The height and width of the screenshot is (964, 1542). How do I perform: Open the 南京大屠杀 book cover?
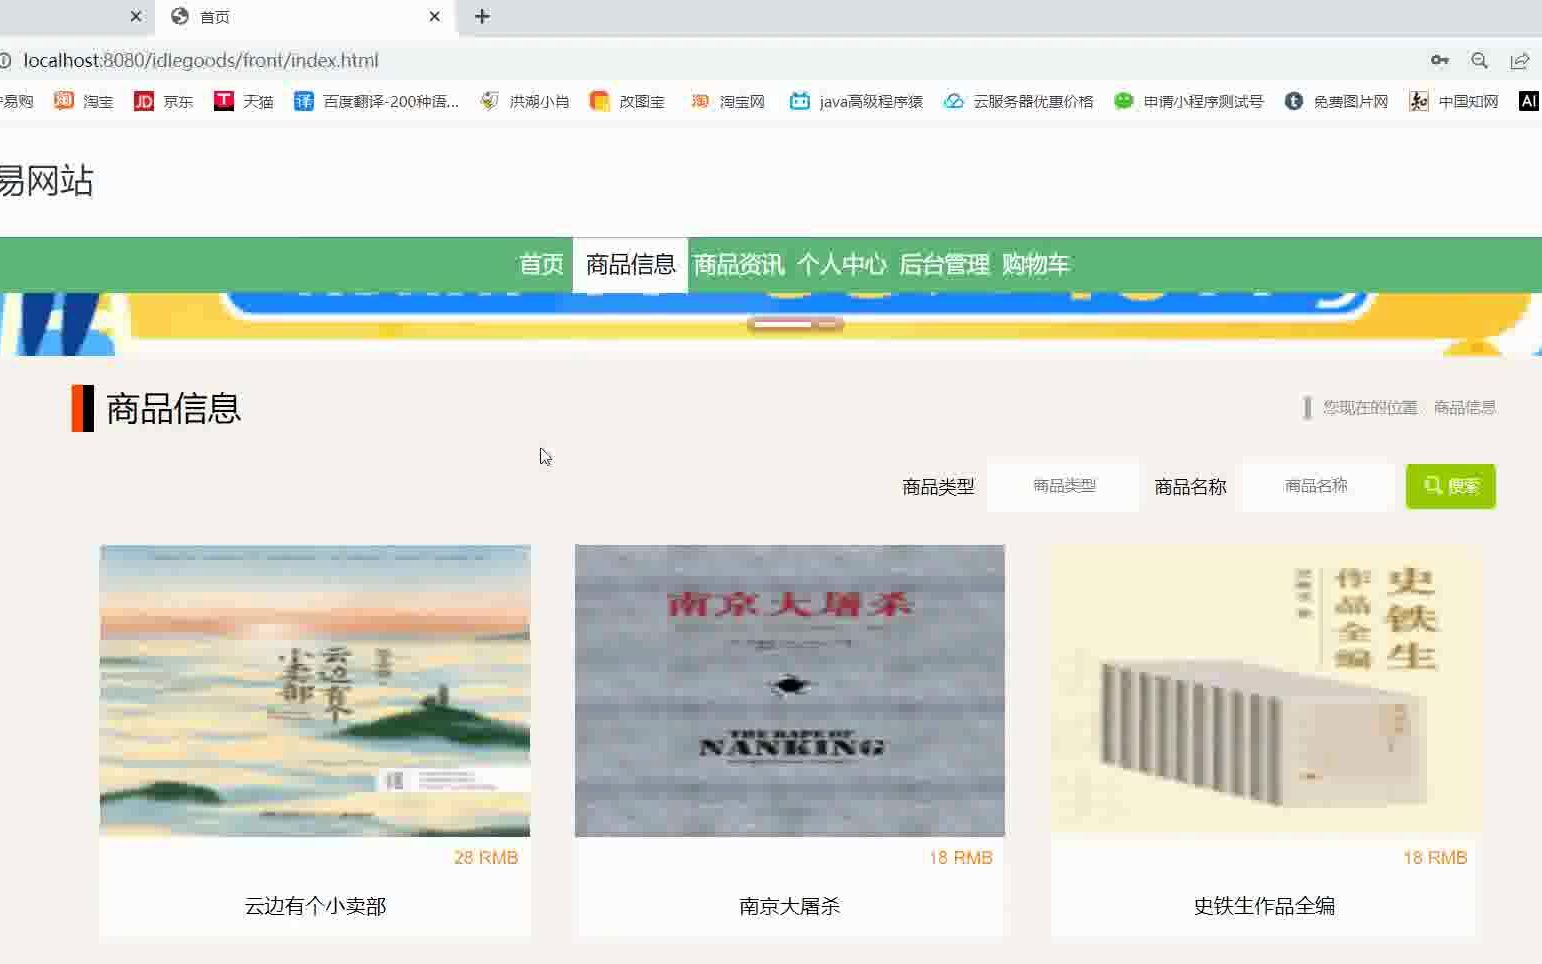[790, 691]
